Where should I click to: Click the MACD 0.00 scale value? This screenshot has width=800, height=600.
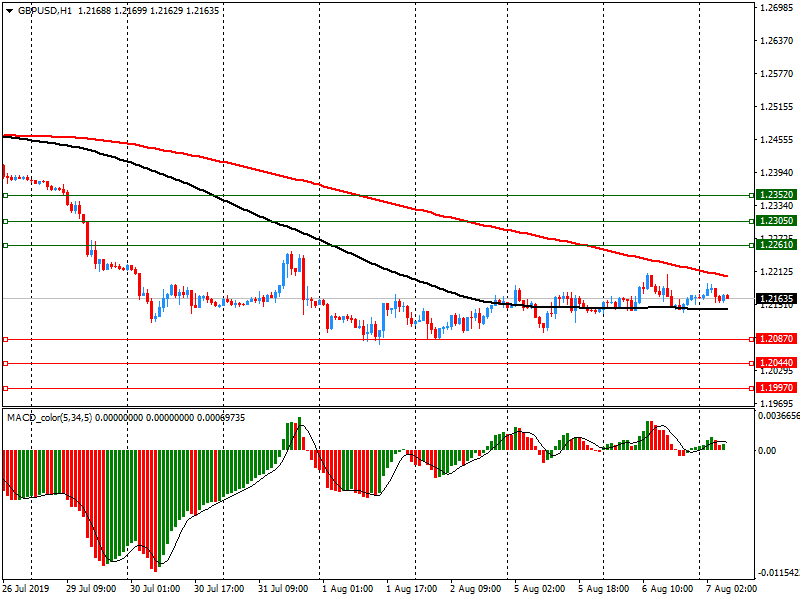767,451
